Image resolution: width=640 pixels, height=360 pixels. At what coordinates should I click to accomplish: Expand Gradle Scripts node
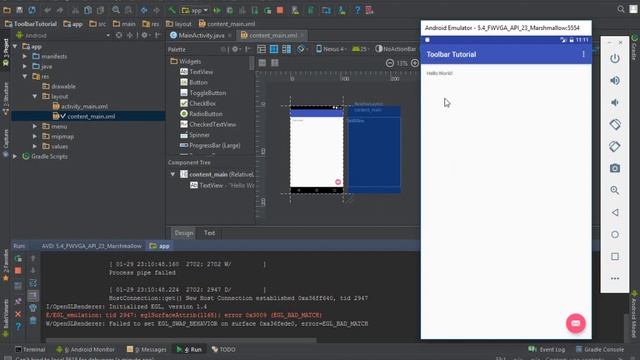coord(15,156)
